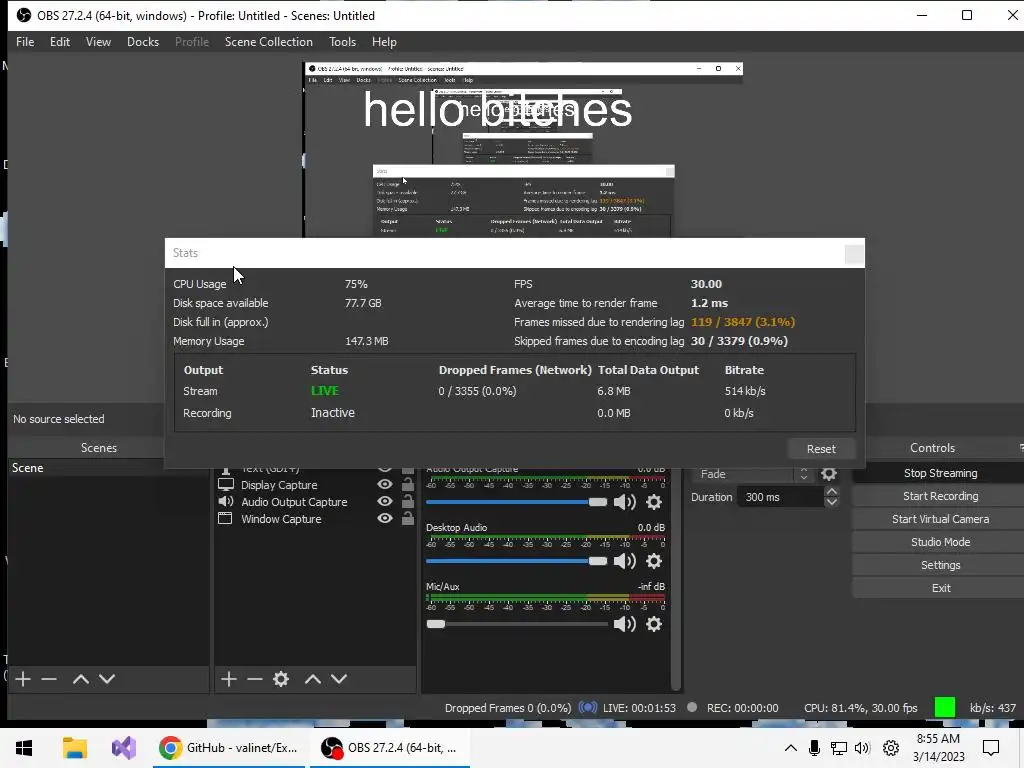The image size is (1024, 768).
Task: Open Fade transition properties gear
Action: [x=829, y=474]
